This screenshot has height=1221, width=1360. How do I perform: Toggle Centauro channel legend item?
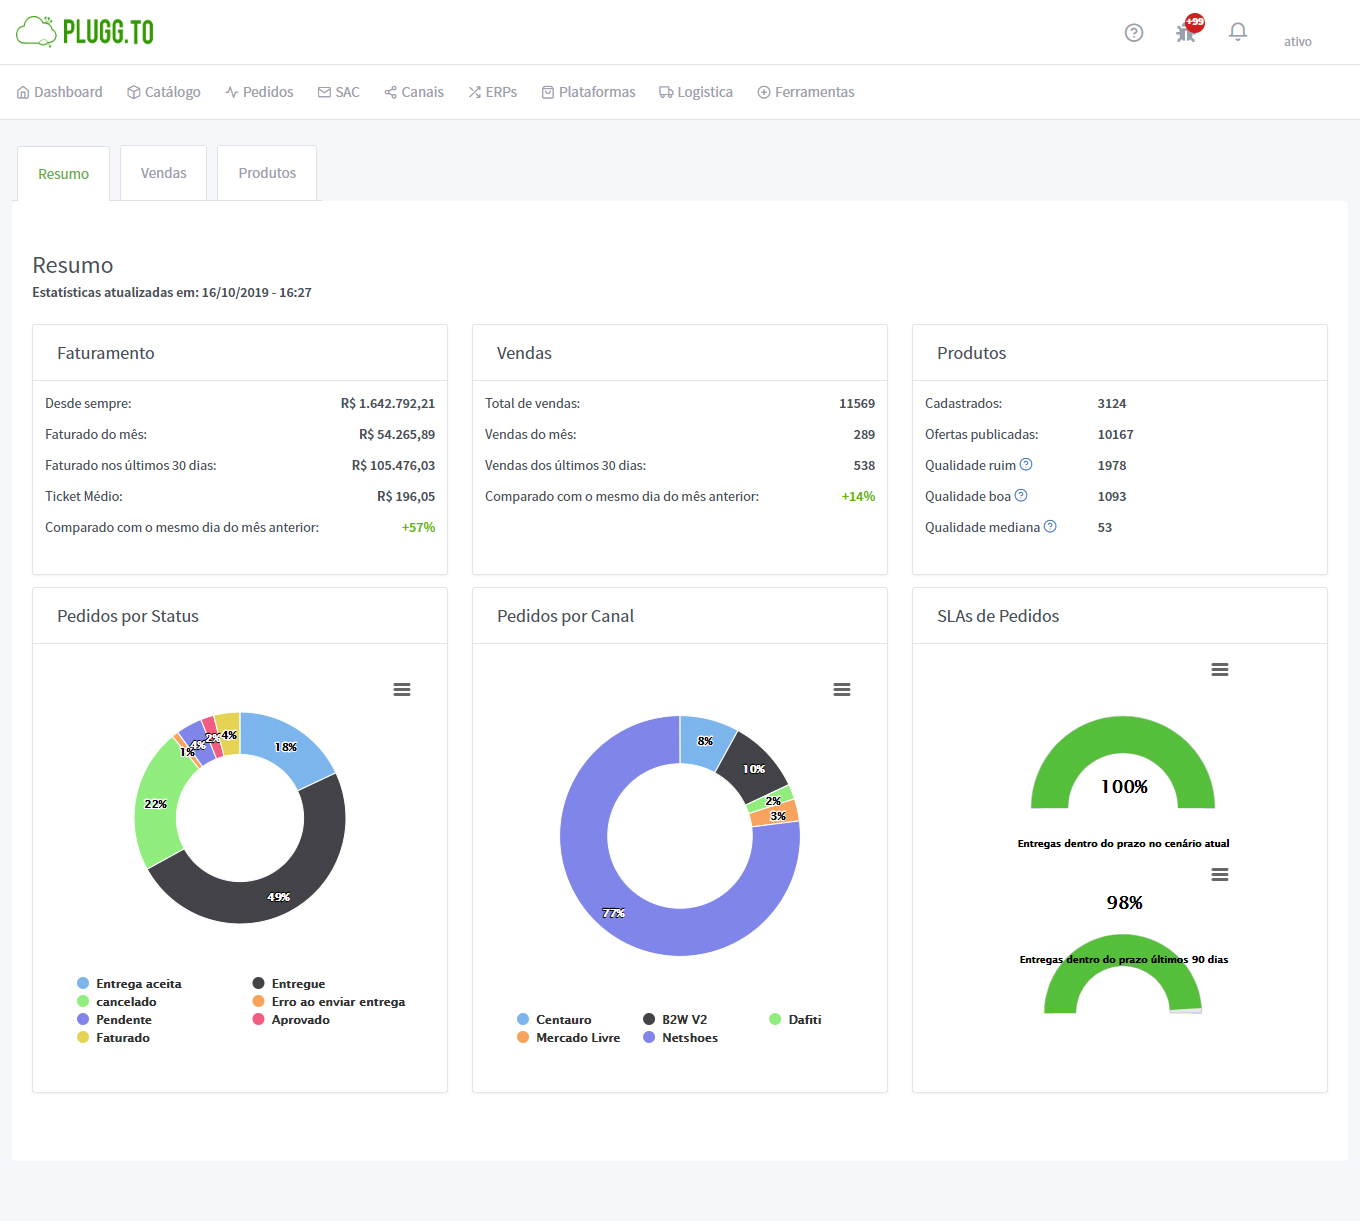pyautogui.click(x=554, y=1020)
